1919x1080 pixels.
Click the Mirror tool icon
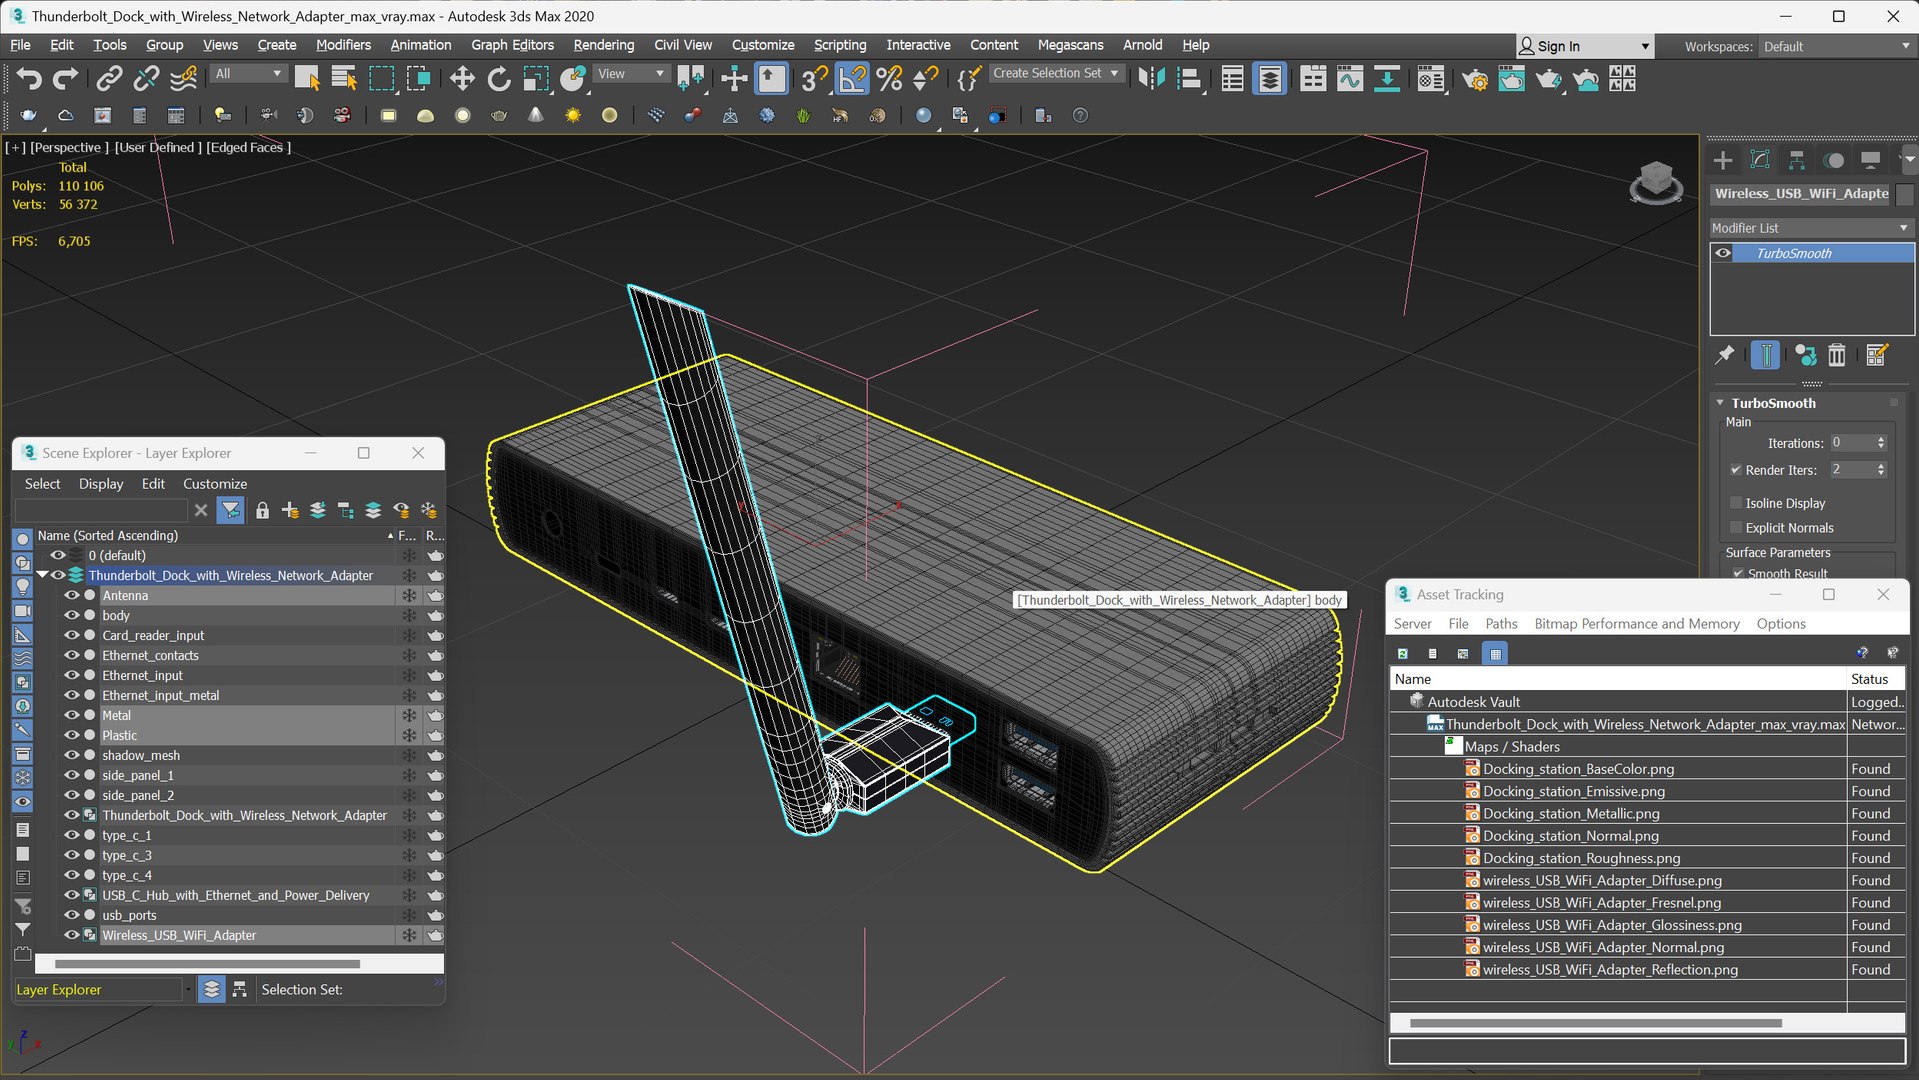coord(1151,79)
